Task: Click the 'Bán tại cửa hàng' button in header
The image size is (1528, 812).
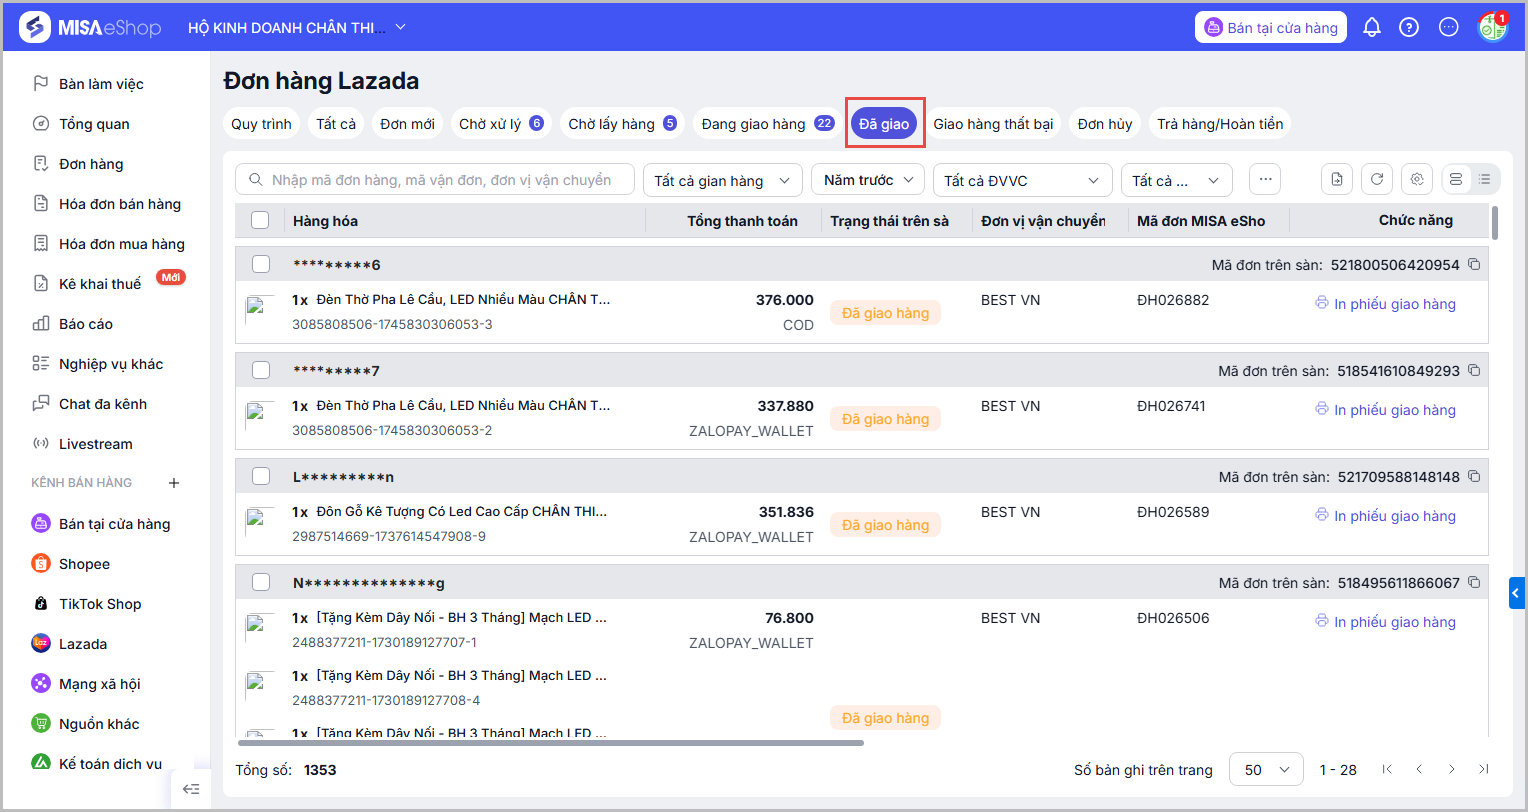Action: point(1271,28)
